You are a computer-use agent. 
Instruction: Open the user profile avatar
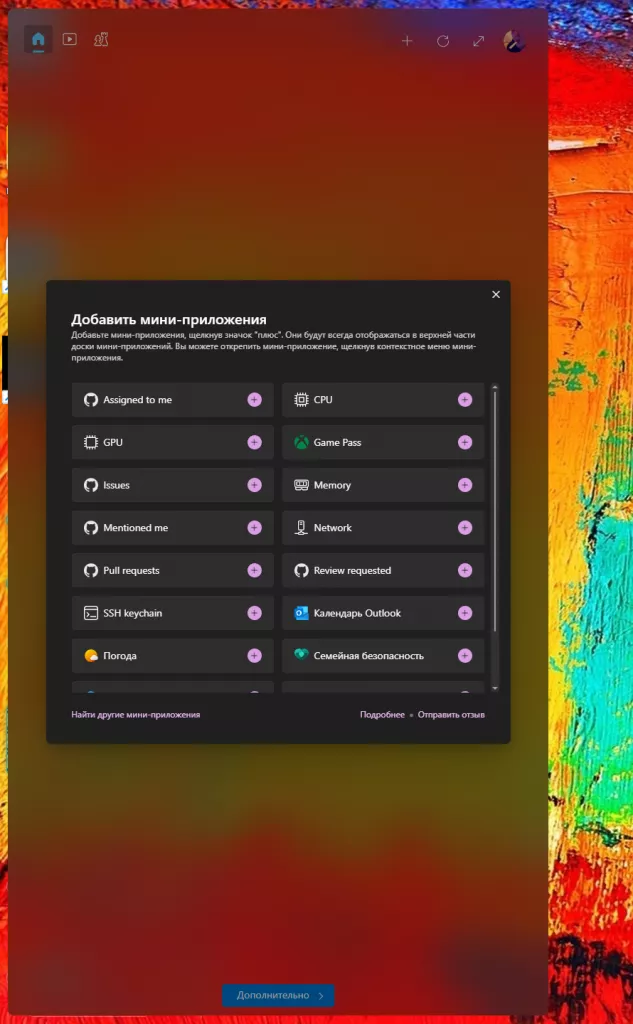514,41
